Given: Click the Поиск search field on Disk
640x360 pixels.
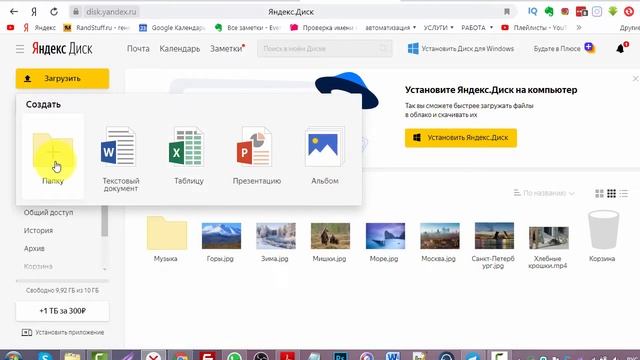Looking at the screenshot, I should click(x=324, y=49).
